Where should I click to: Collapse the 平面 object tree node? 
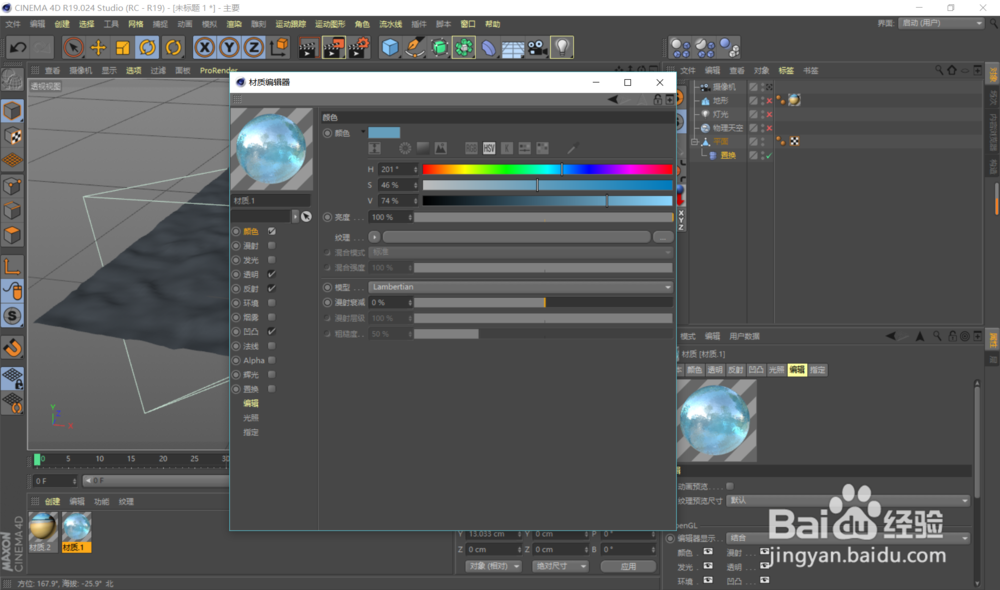(695, 142)
